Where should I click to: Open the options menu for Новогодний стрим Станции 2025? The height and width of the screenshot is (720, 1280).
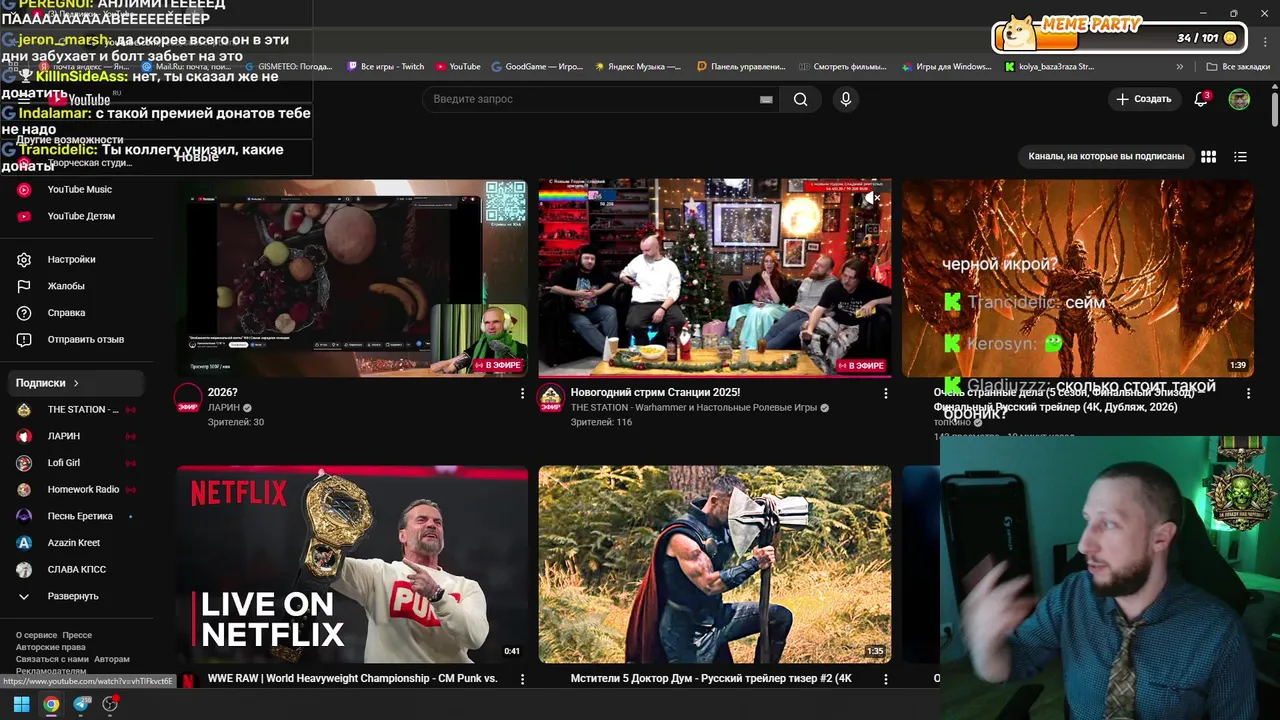(x=885, y=394)
